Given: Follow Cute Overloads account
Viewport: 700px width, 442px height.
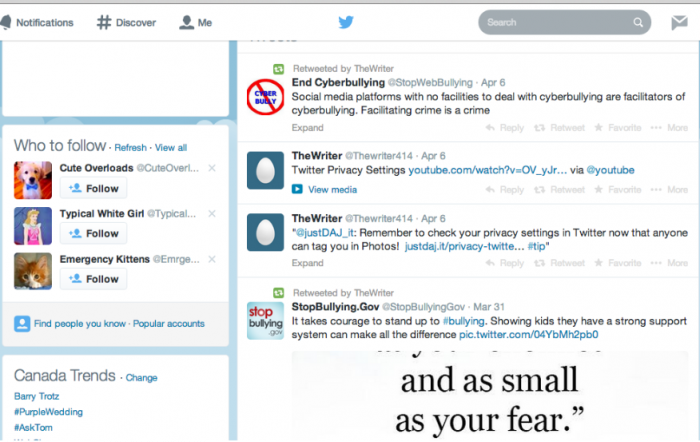Looking at the screenshot, I should (94, 188).
